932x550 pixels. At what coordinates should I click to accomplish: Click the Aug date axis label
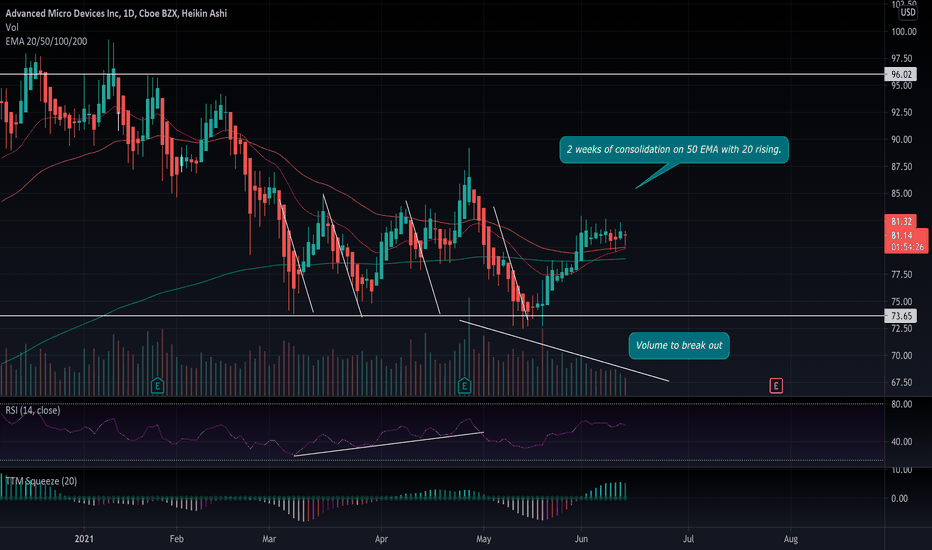coord(791,539)
